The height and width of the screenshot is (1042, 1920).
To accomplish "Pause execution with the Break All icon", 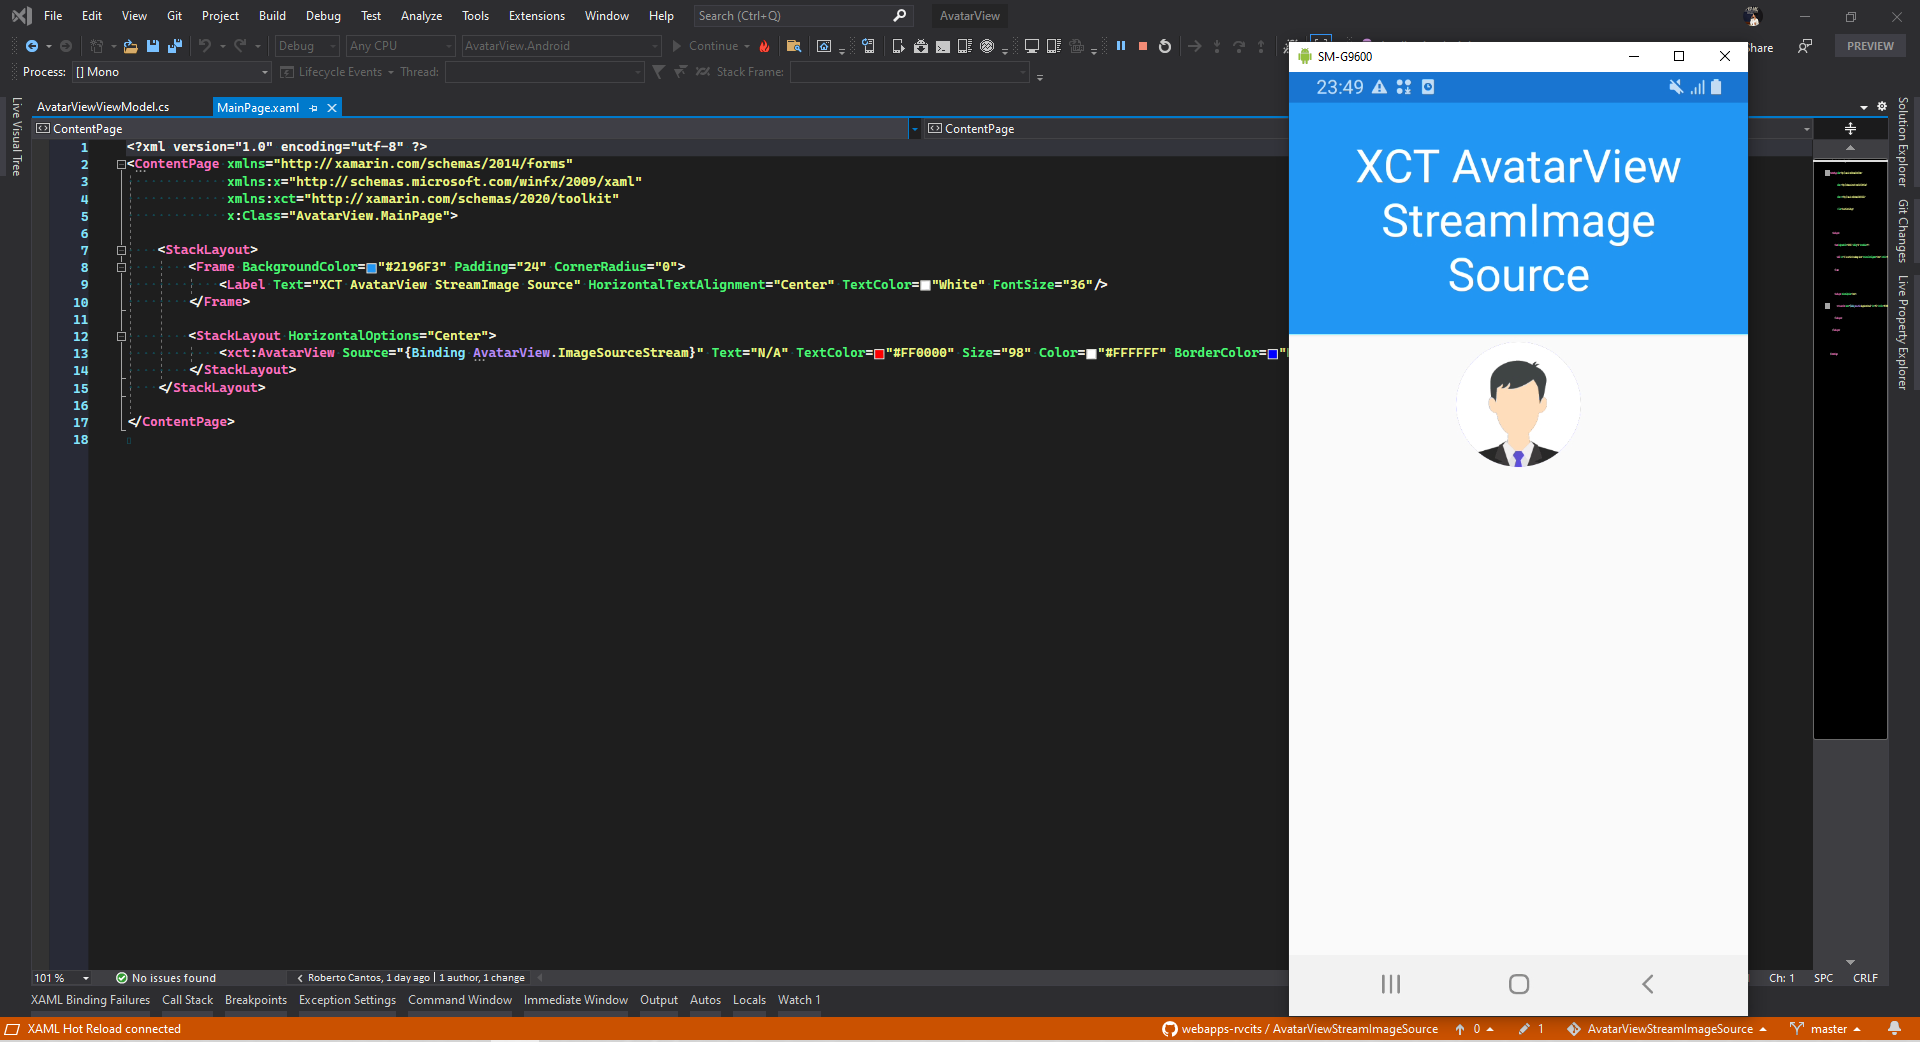I will pyautogui.click(x=1121, y=46).
